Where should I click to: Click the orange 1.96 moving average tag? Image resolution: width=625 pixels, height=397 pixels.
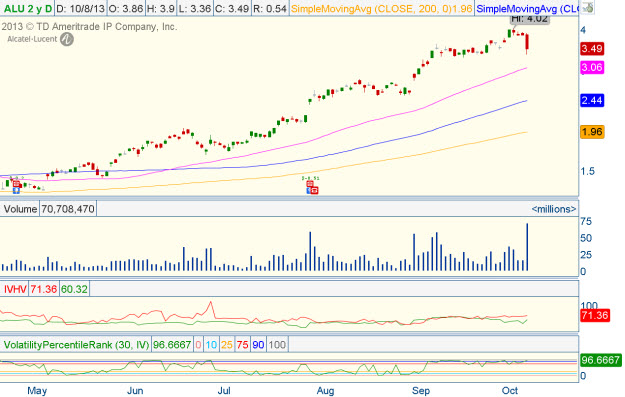tap(592, 132)
